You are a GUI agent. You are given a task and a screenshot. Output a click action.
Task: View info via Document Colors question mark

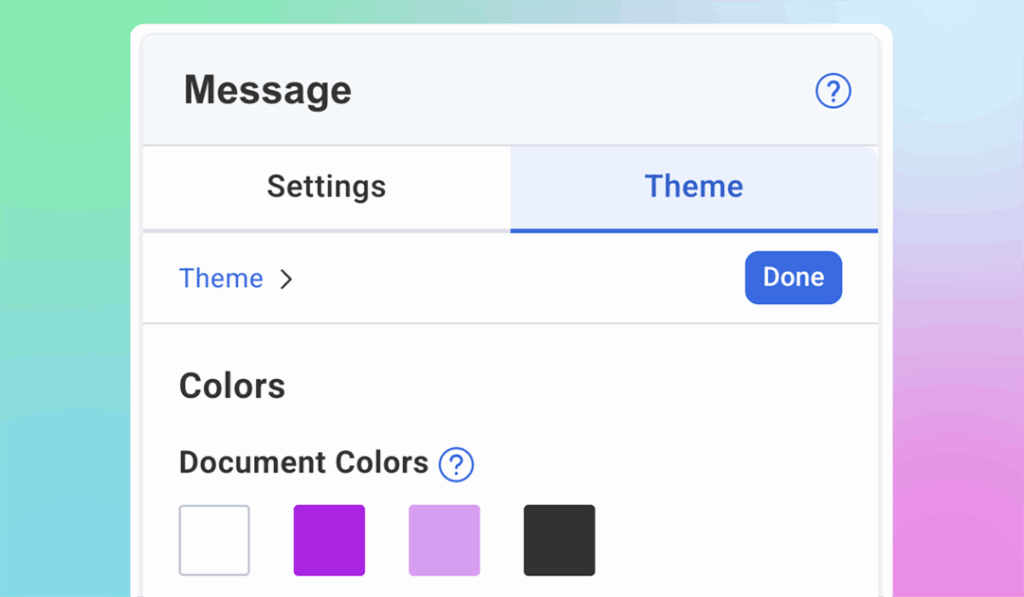(x=456, y=464)
